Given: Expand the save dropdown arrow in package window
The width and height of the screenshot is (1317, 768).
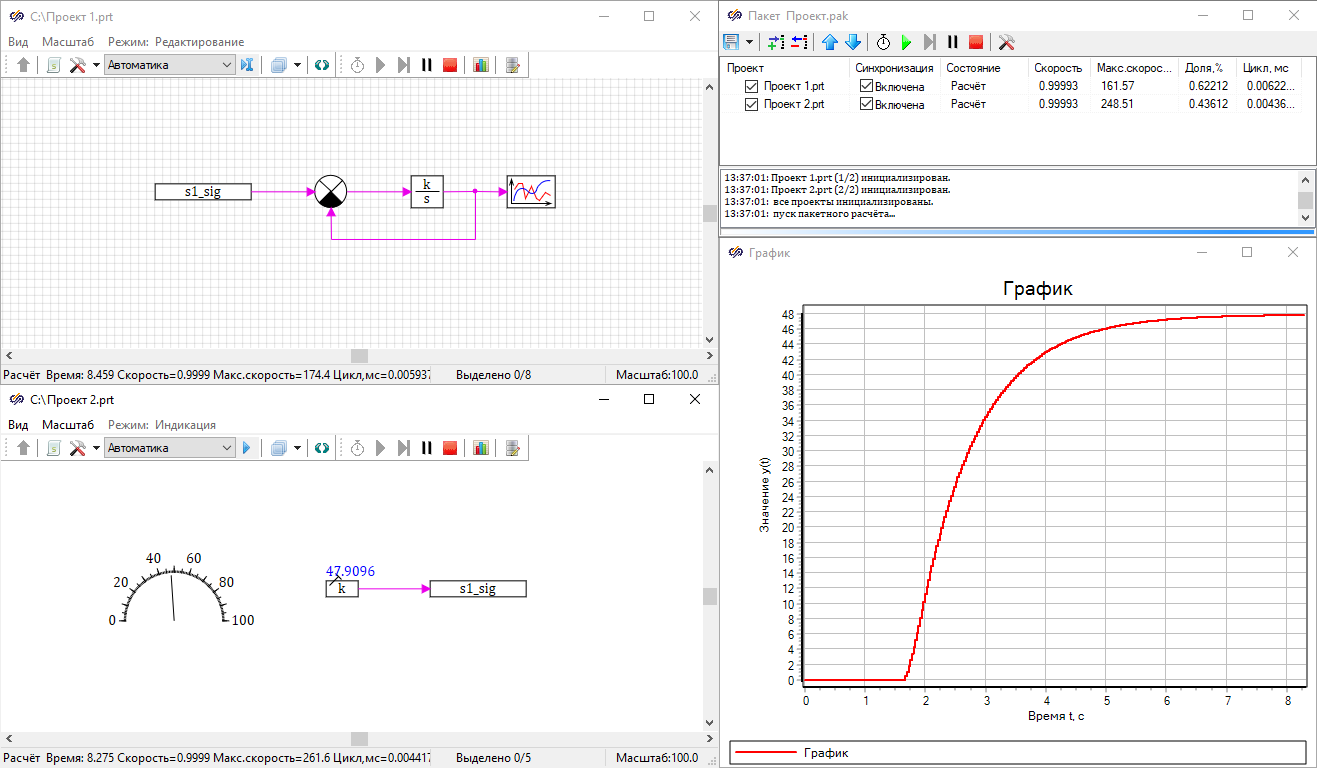Looking at the screenshot, I should [x=749, y=42].
